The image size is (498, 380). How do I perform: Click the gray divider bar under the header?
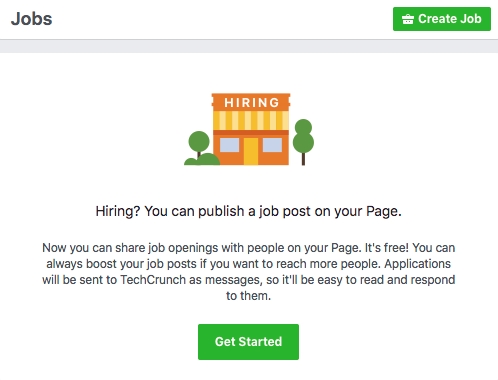pyautogui.click(x=249, y=46)
